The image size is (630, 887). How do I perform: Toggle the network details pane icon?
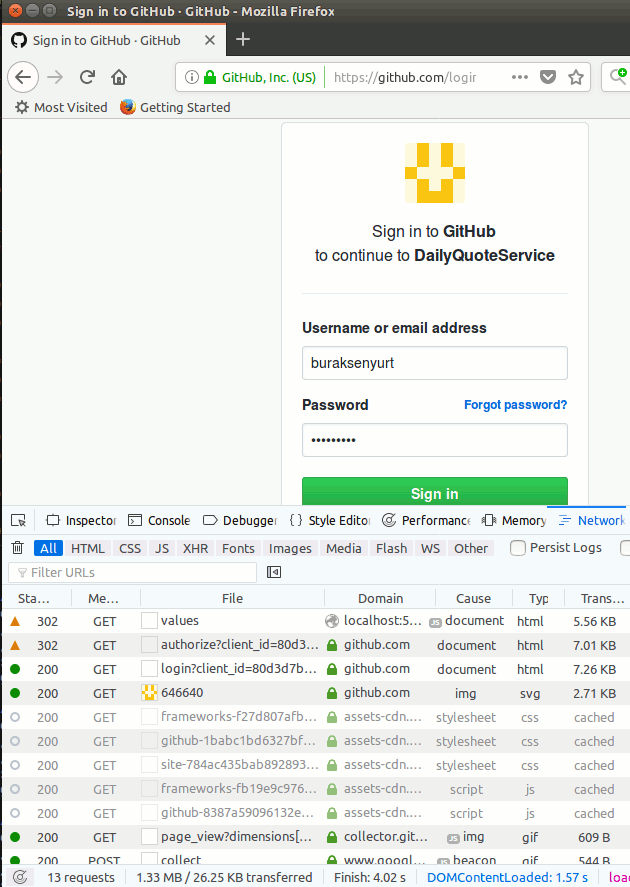(274, 572)
